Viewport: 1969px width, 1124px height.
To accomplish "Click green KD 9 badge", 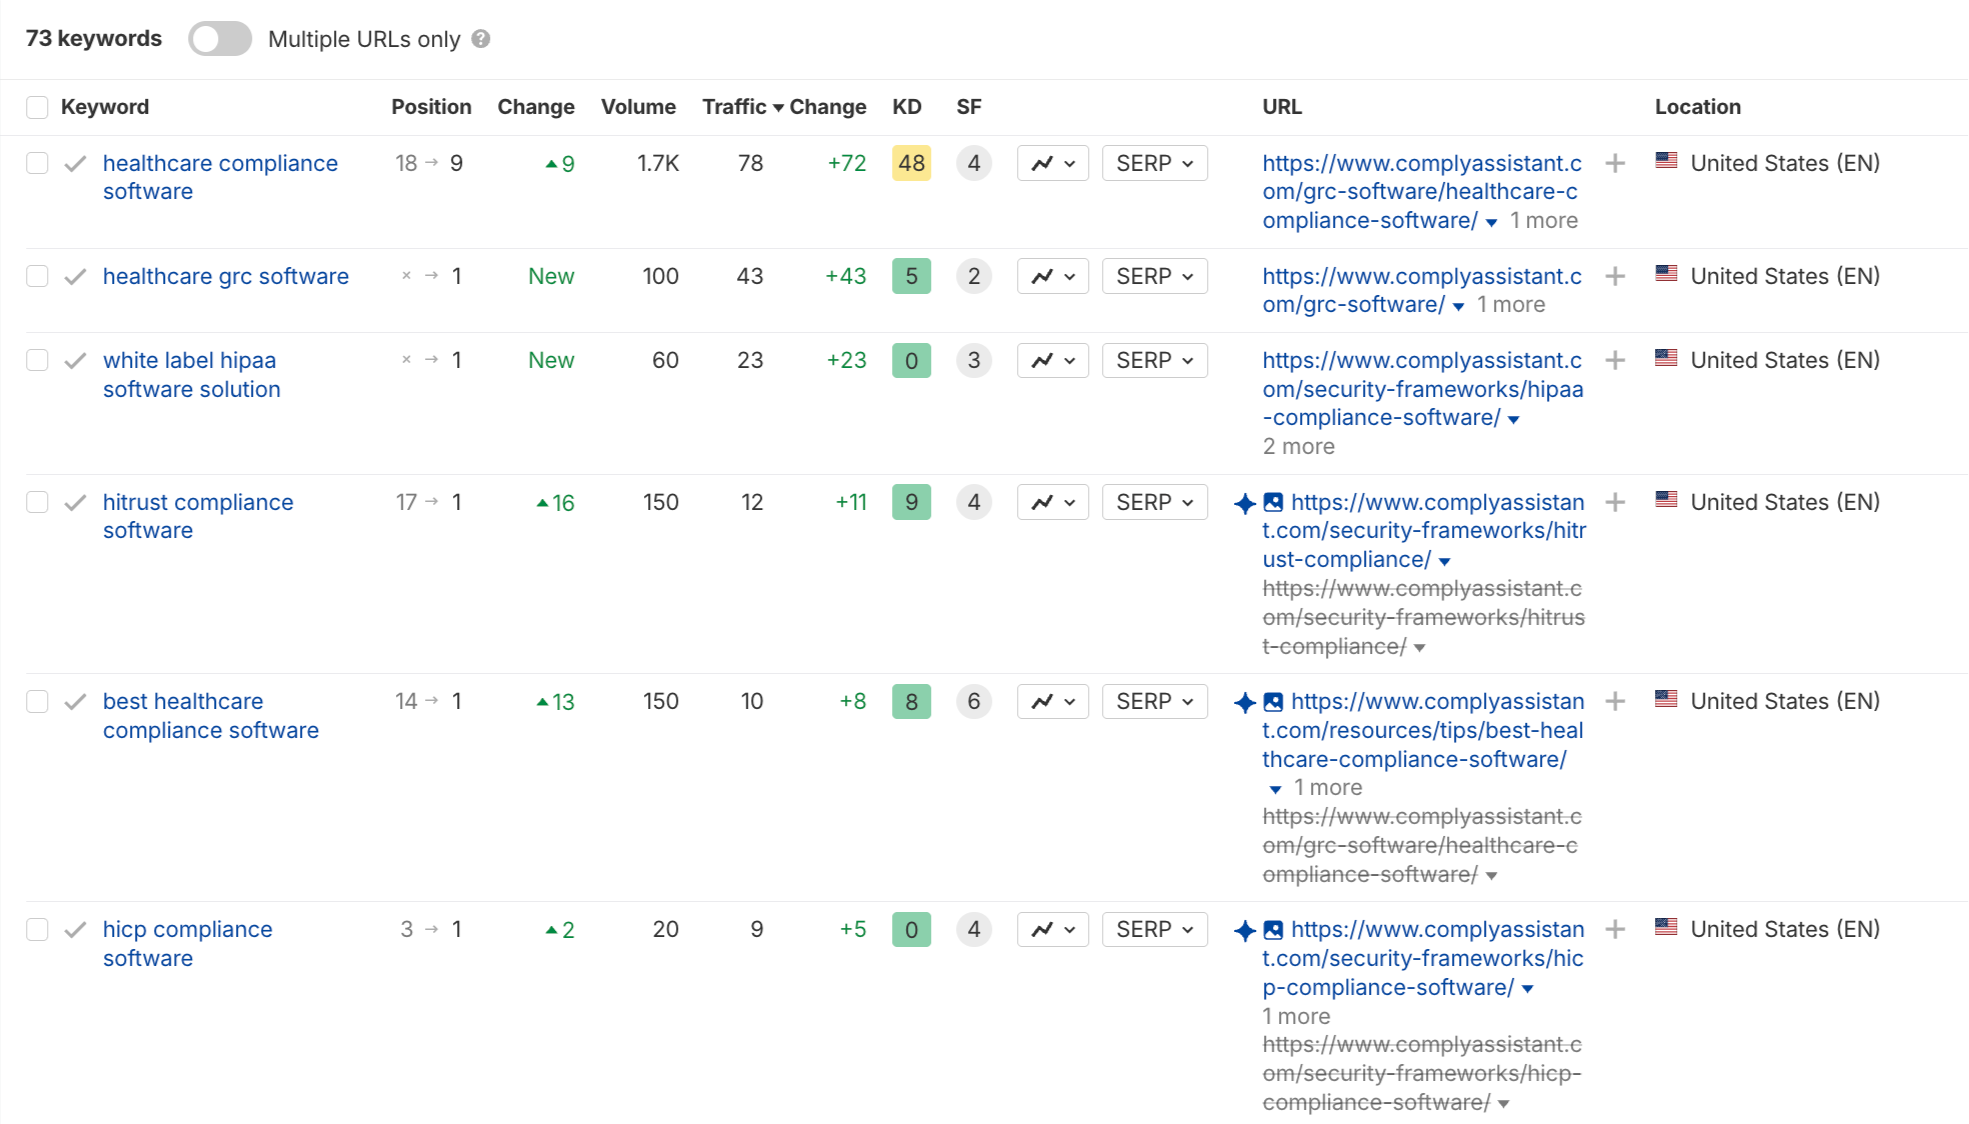I will (x=911, y=502).
